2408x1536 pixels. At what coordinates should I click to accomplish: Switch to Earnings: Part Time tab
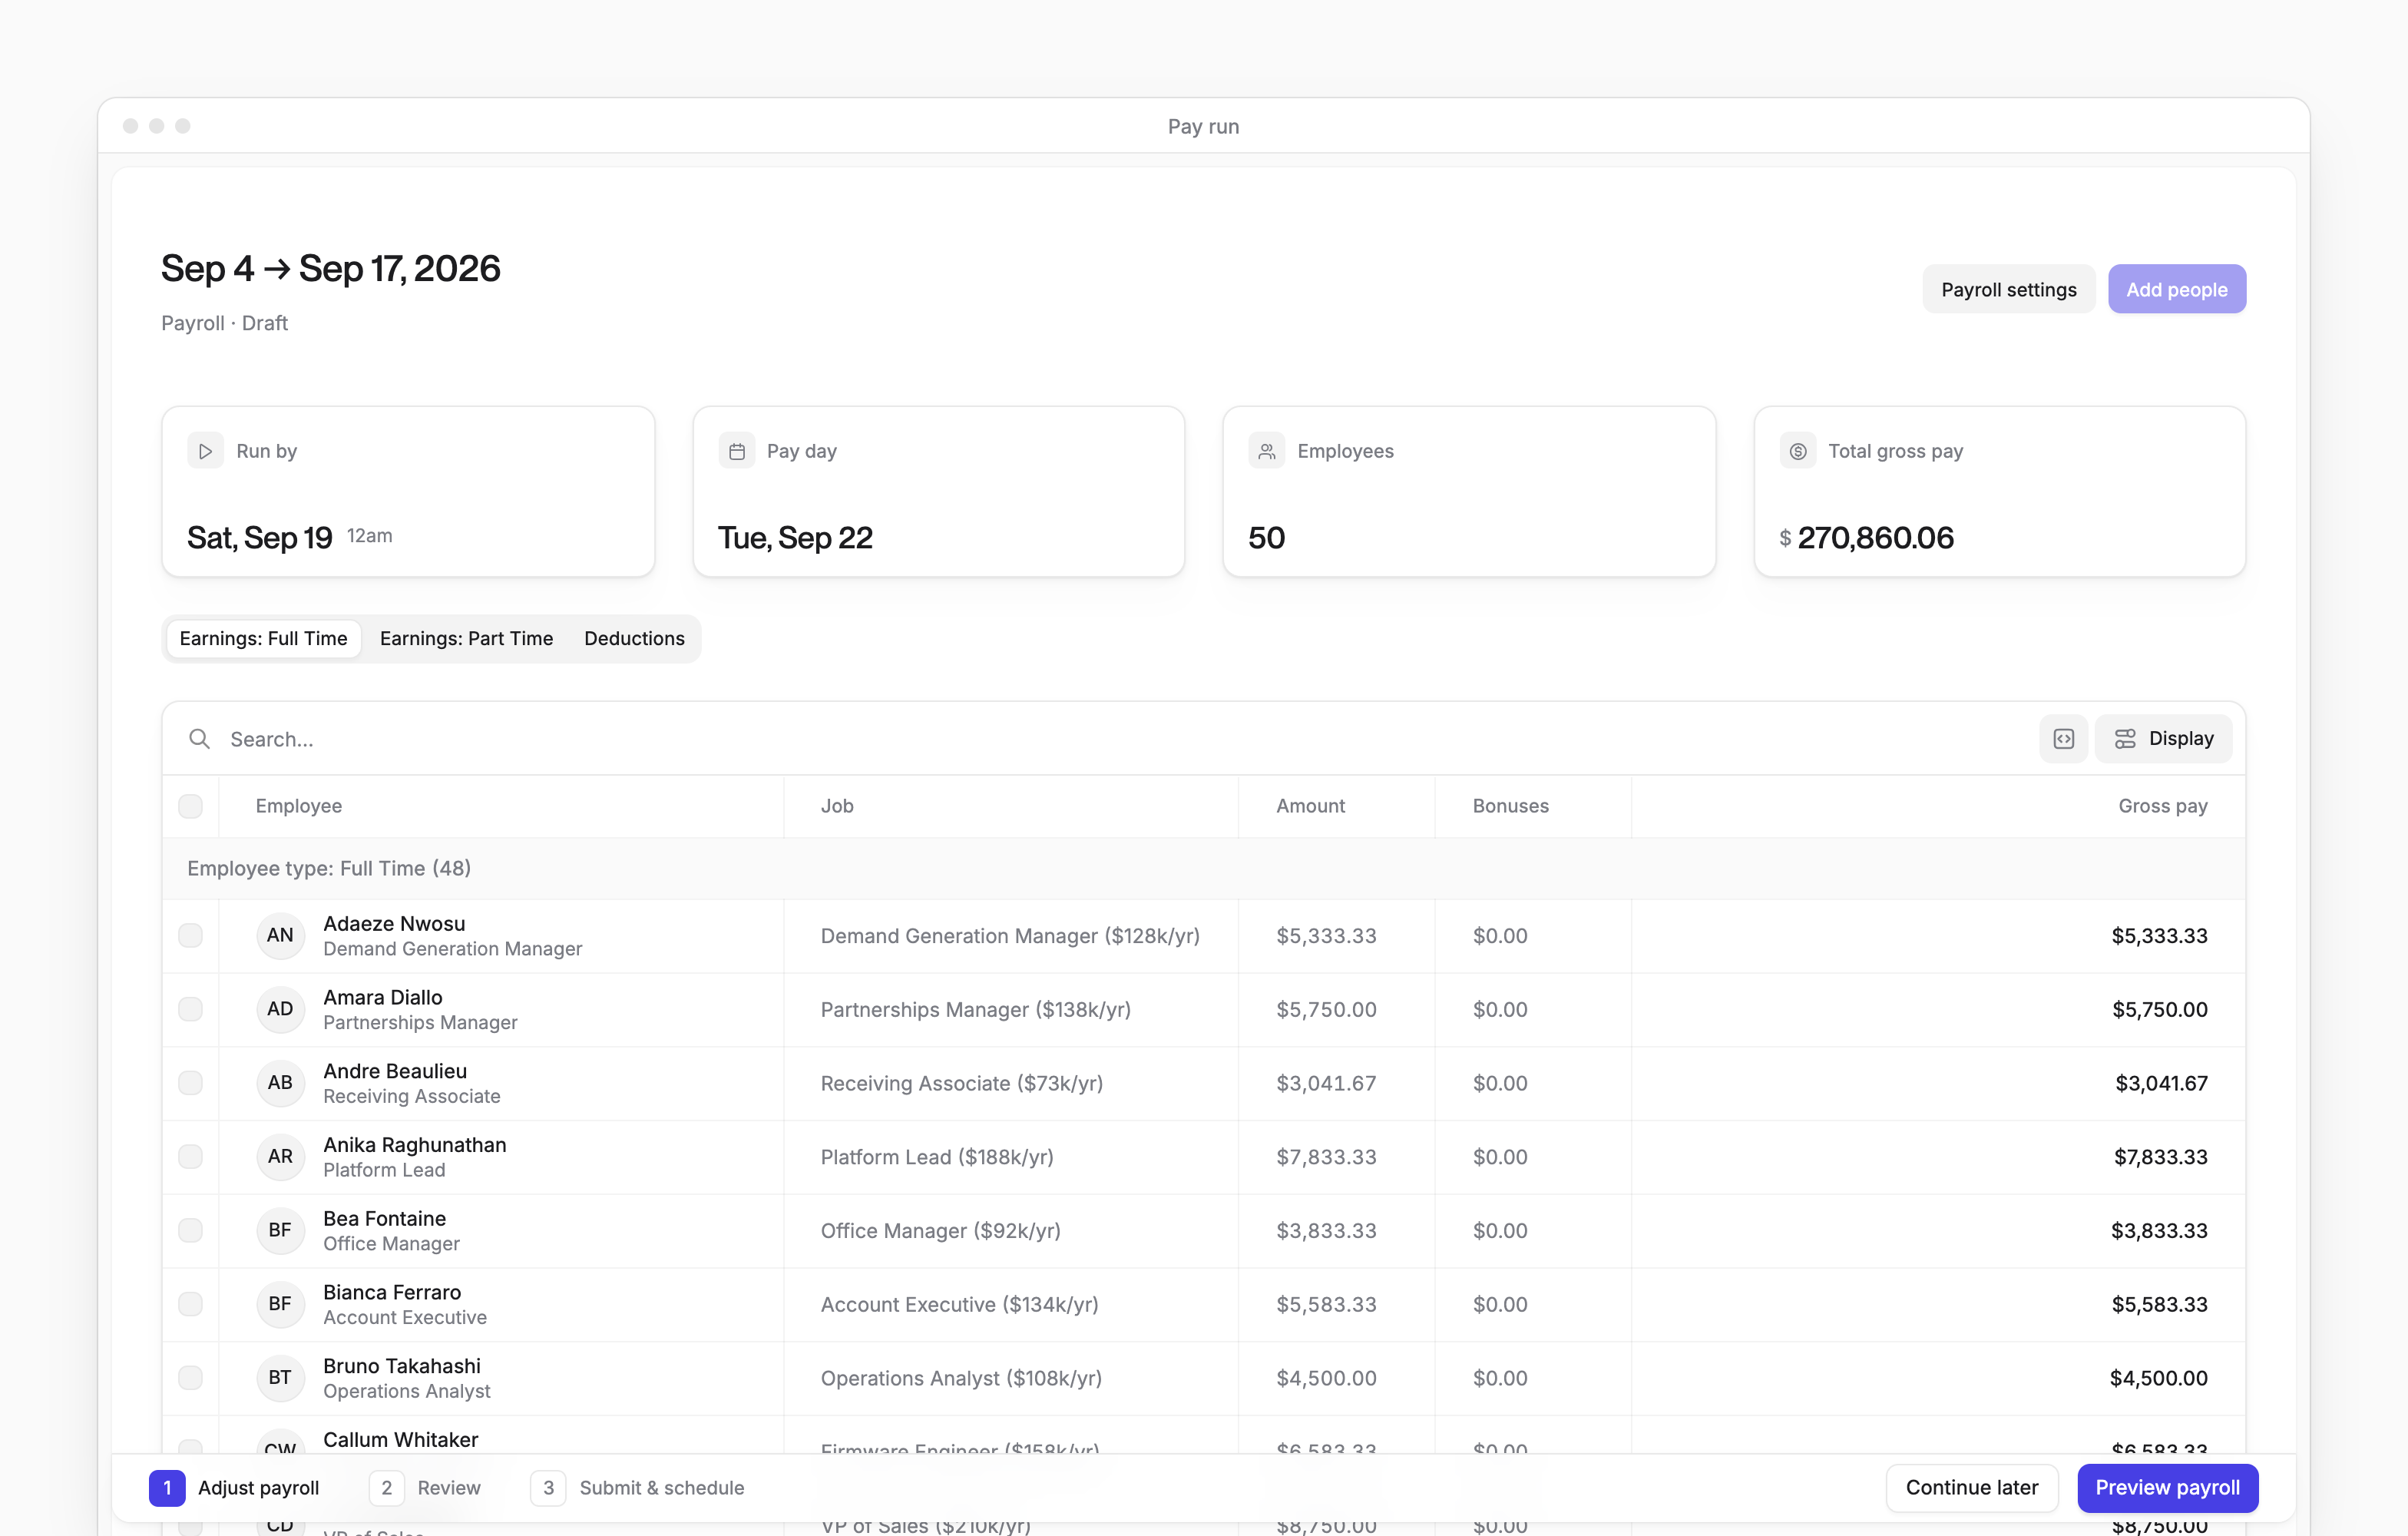pos(466,639)
